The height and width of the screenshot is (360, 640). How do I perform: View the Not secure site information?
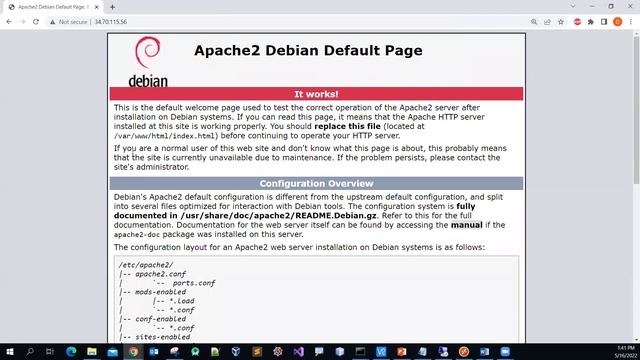click(x=69, y=22)
